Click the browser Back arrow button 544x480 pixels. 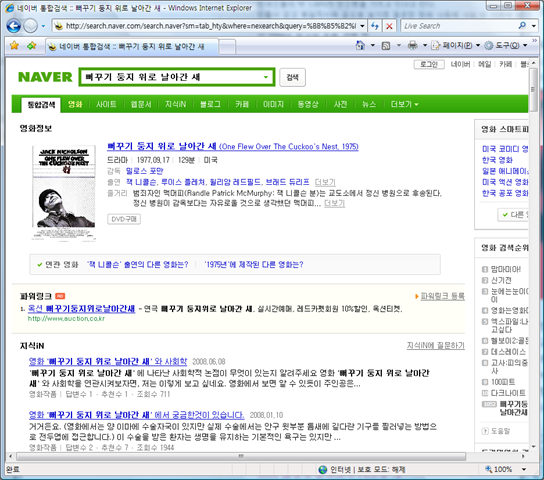[x=14, y=26]
